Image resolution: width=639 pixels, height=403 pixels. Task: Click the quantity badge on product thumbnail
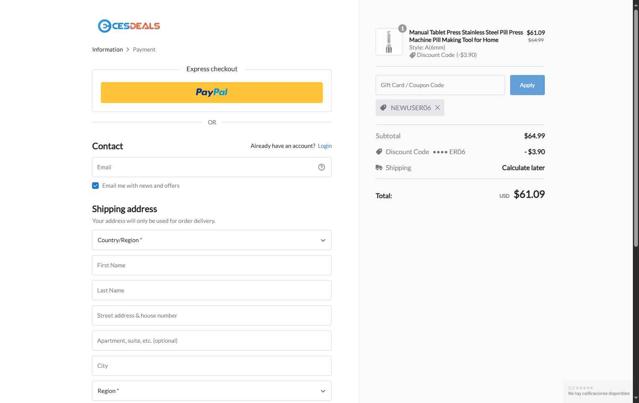click(402, 28)
